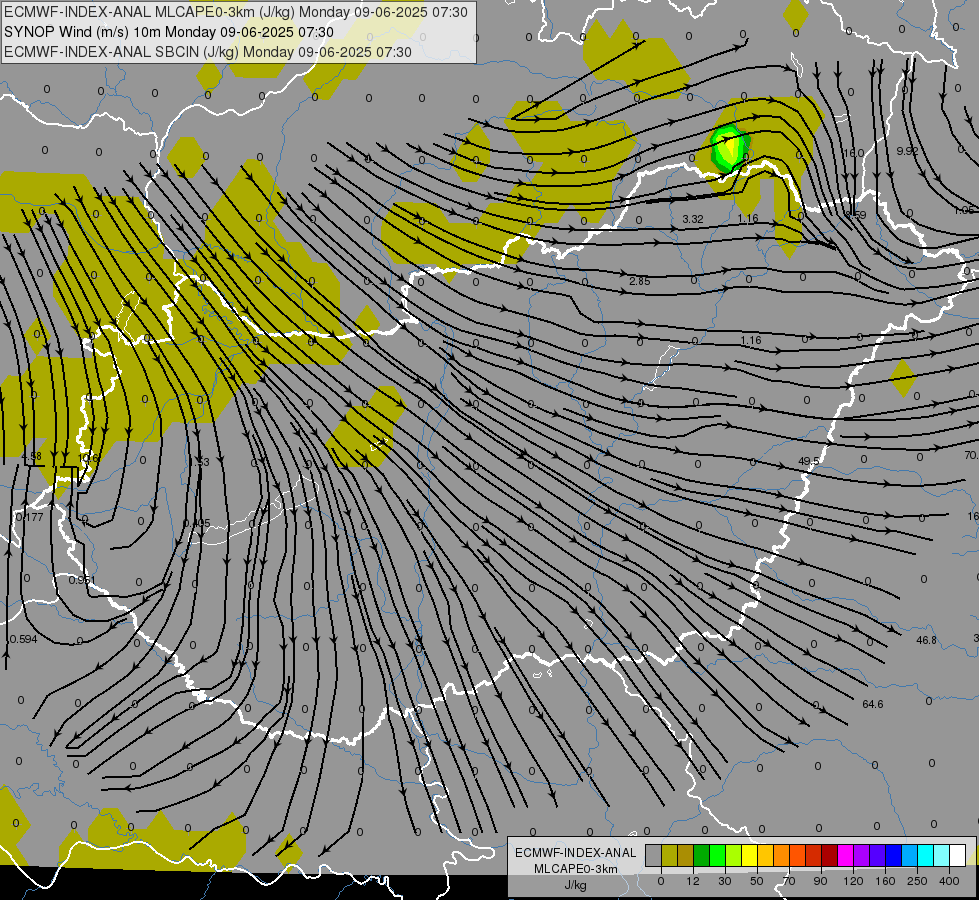Click the legend scale value '12'
This screenshot has height=900, width=979.
693,881
